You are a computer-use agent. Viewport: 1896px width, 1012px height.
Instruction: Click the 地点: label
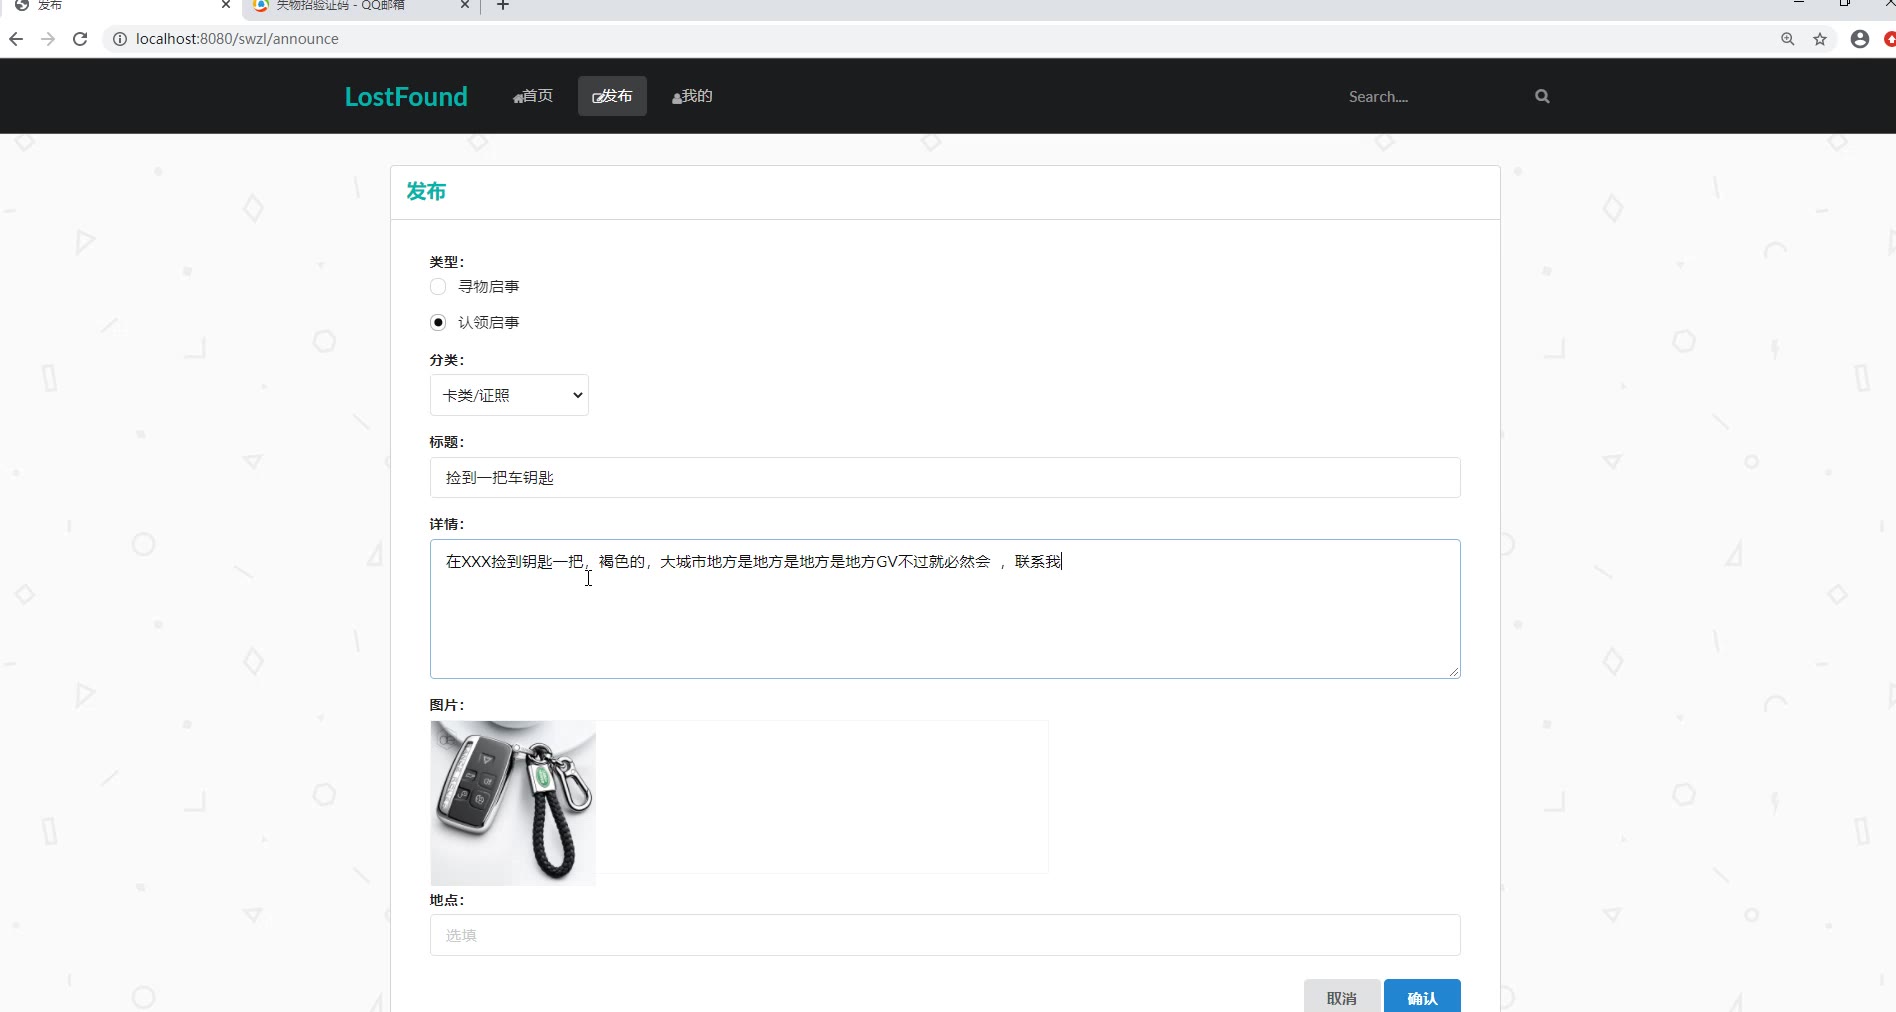pyautogui.click(x=447, y=900)
